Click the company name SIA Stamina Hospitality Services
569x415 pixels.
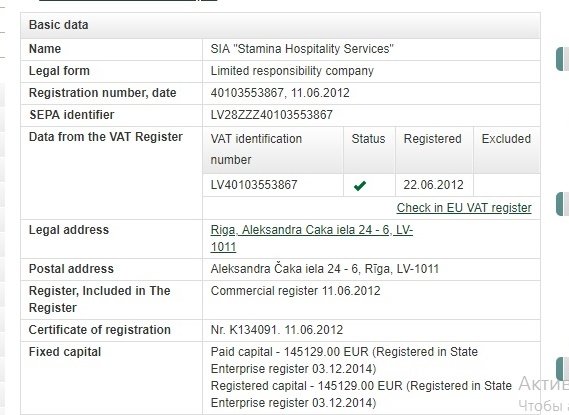click(x=302, y=49)
